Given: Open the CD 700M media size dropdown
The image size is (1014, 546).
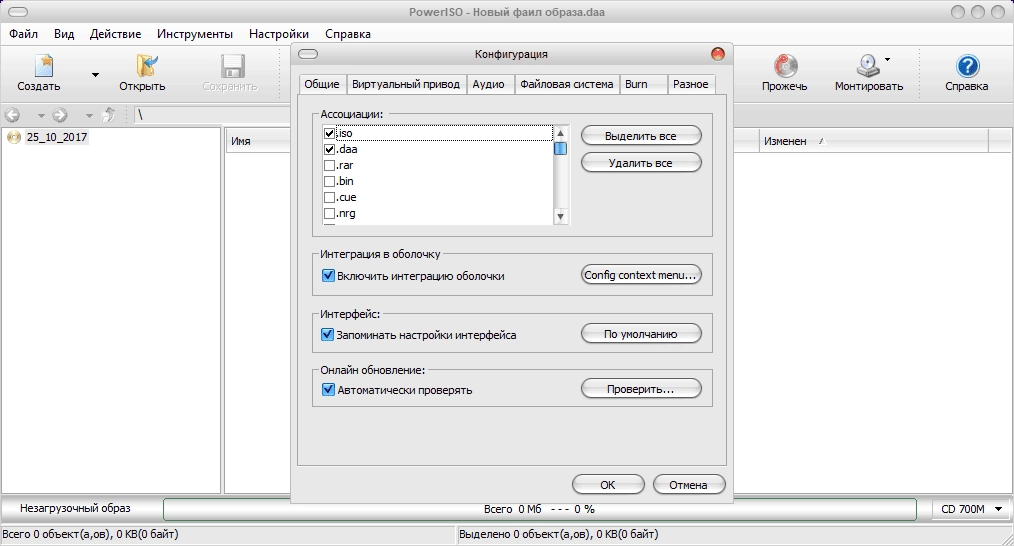Looking at the screenshot, I should point(969,509).
